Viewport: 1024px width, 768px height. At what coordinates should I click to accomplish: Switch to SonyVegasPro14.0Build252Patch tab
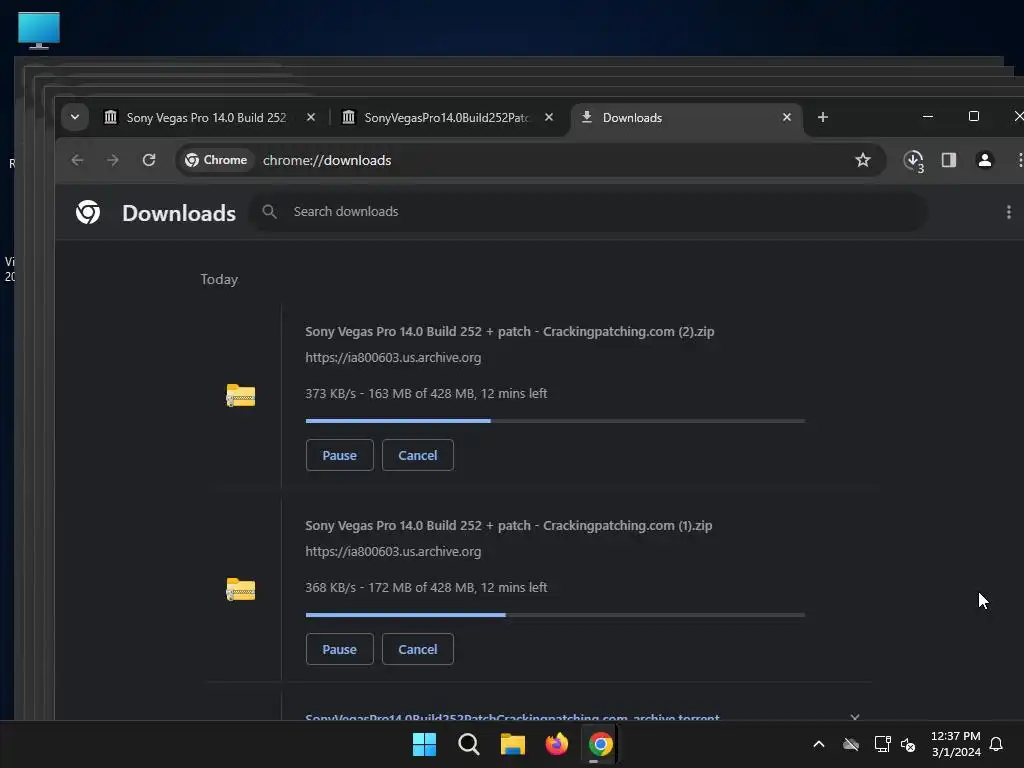pyautogui.click(x=449, y=118)
